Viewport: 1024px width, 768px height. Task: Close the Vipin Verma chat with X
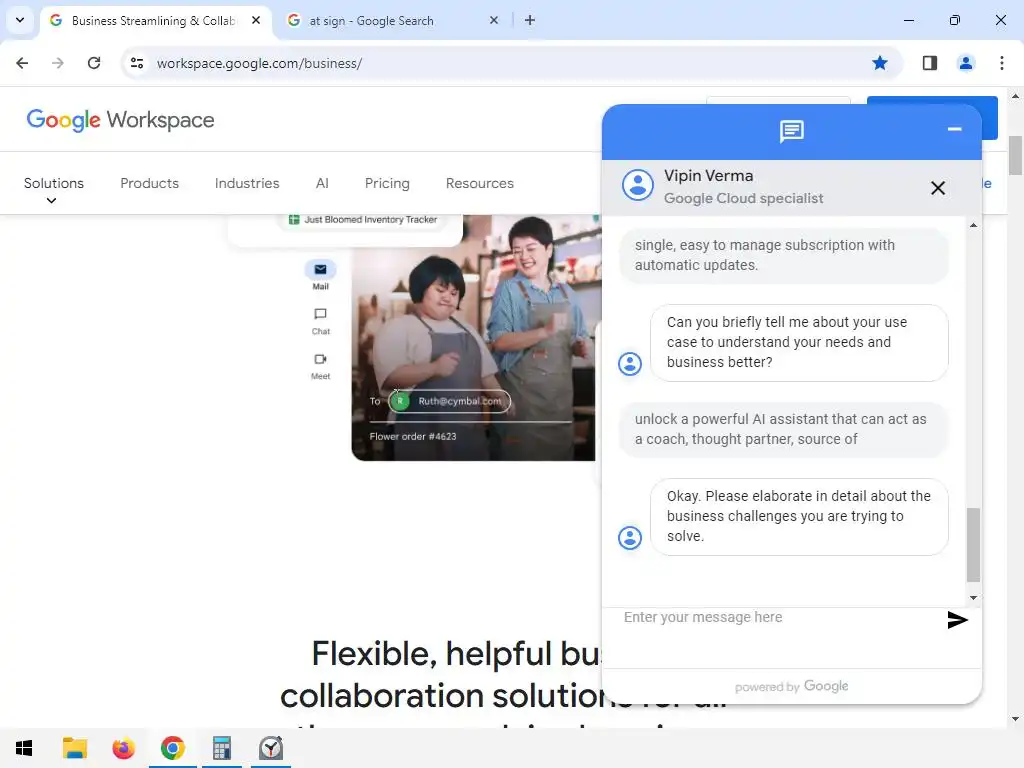point(938,188)
